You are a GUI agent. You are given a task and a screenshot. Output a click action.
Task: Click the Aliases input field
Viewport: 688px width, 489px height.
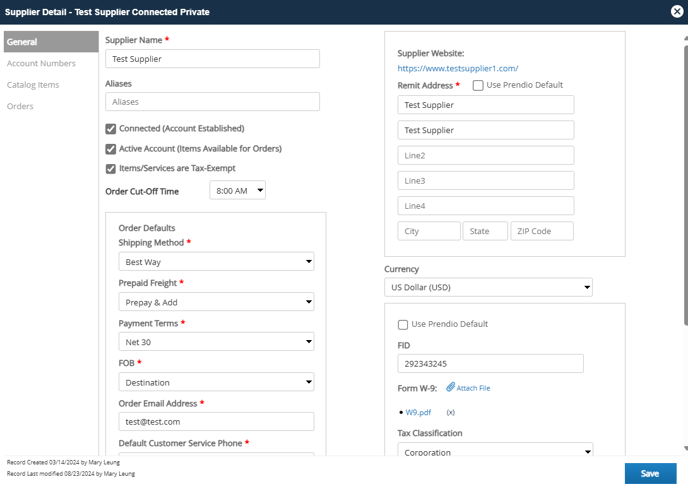[212, 101]
